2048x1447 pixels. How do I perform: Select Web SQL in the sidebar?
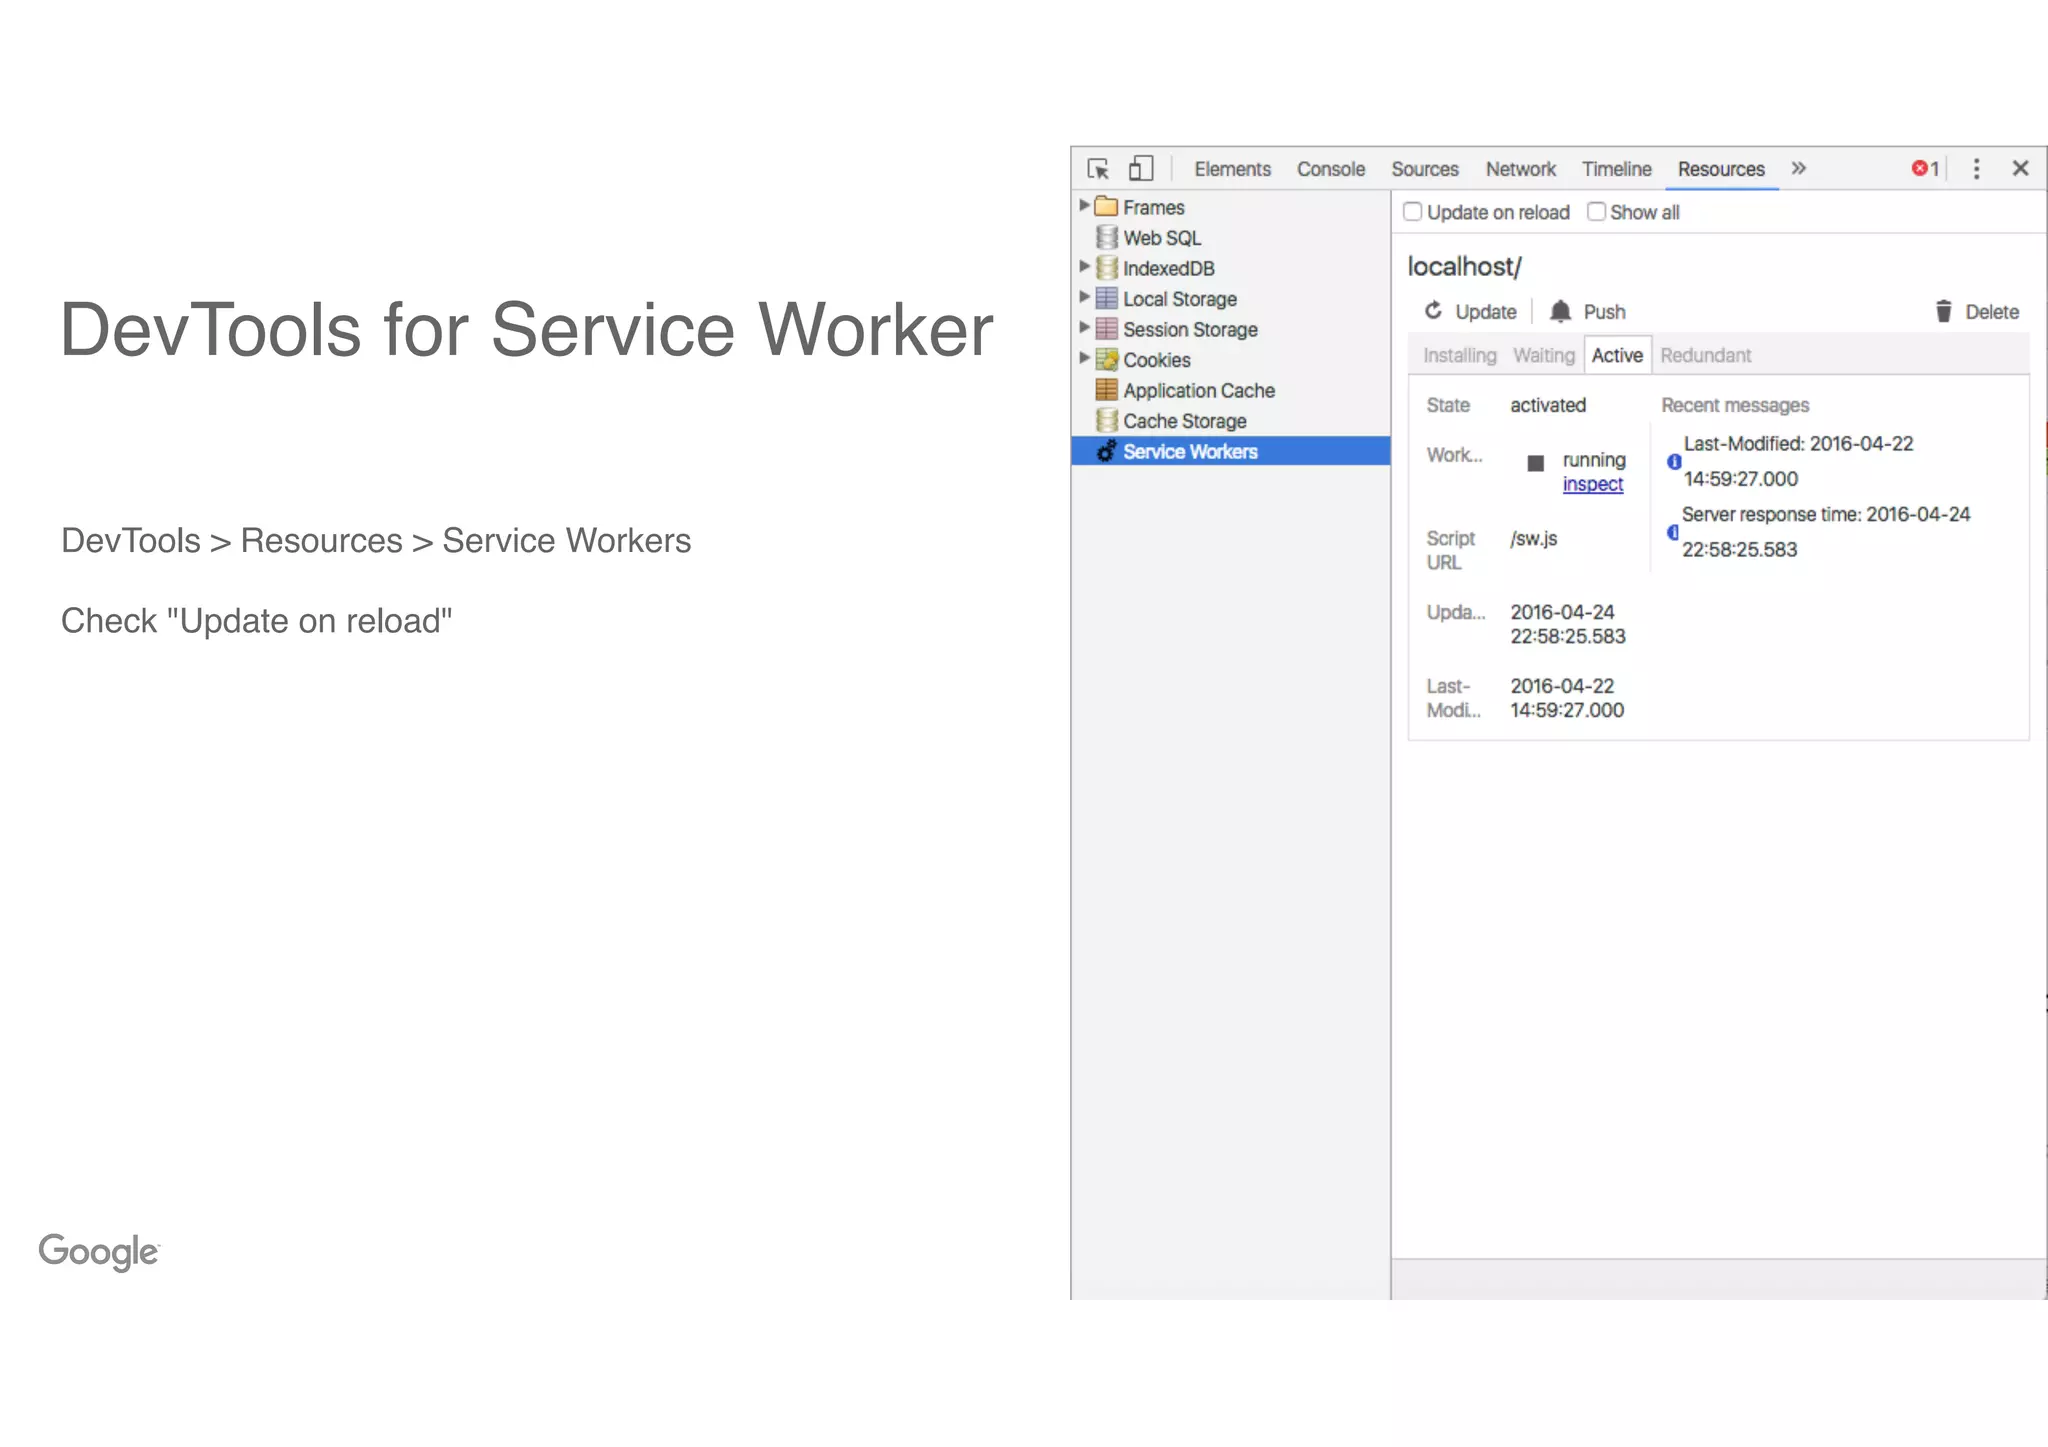[1161, 238]
